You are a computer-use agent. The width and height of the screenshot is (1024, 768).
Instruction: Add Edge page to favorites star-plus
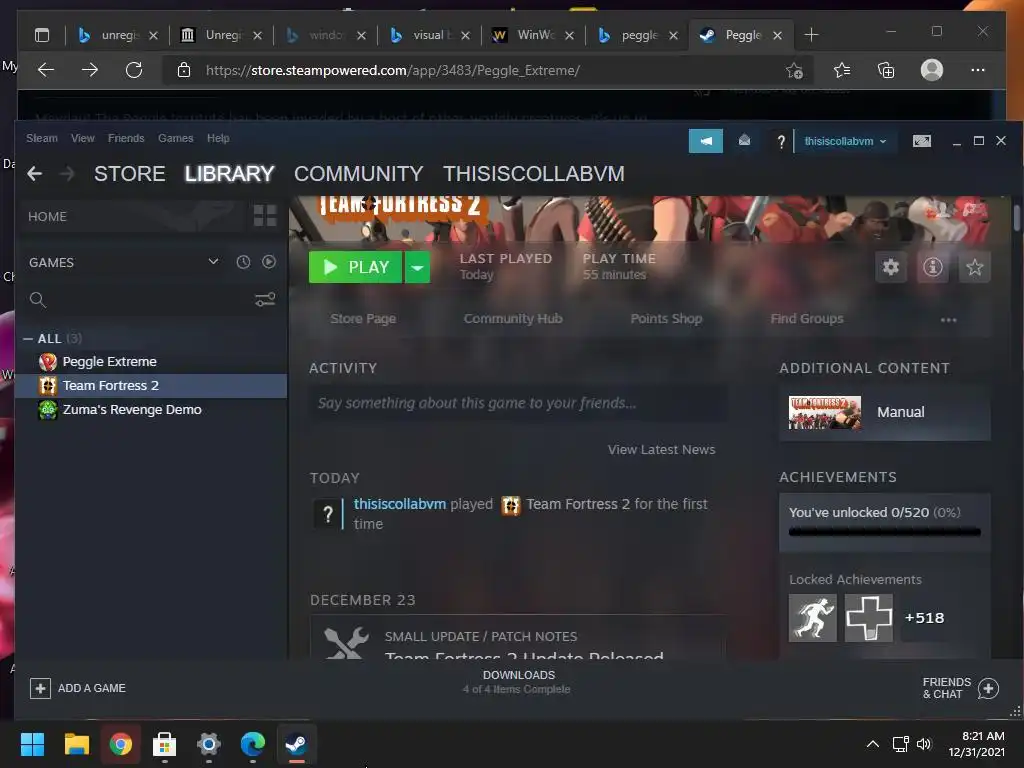[x=794, y=71]
